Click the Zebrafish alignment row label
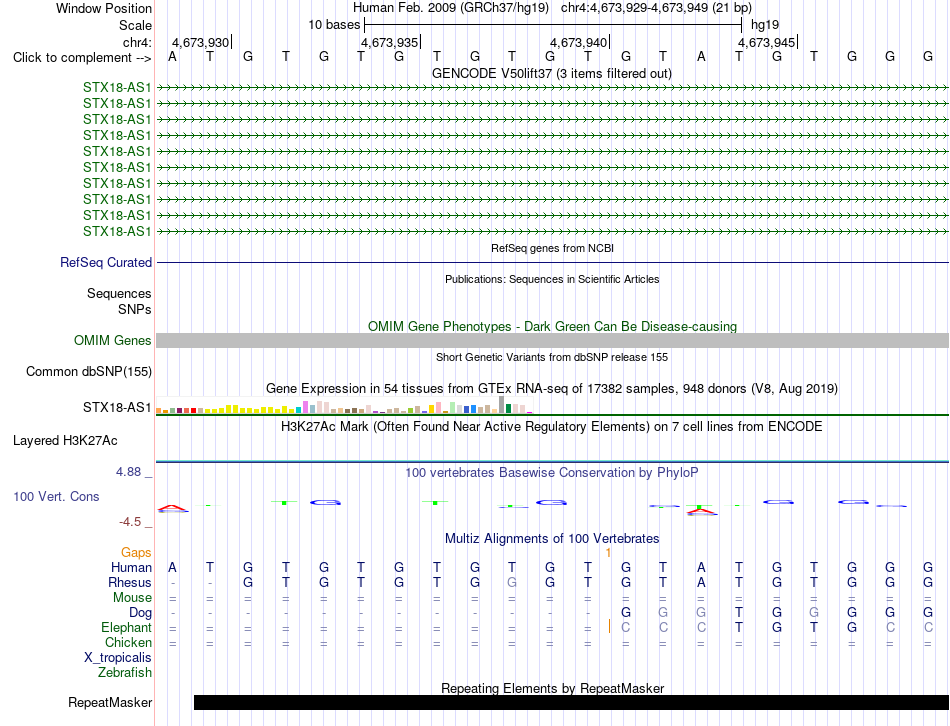950x726 pixels. pos(125,672)
